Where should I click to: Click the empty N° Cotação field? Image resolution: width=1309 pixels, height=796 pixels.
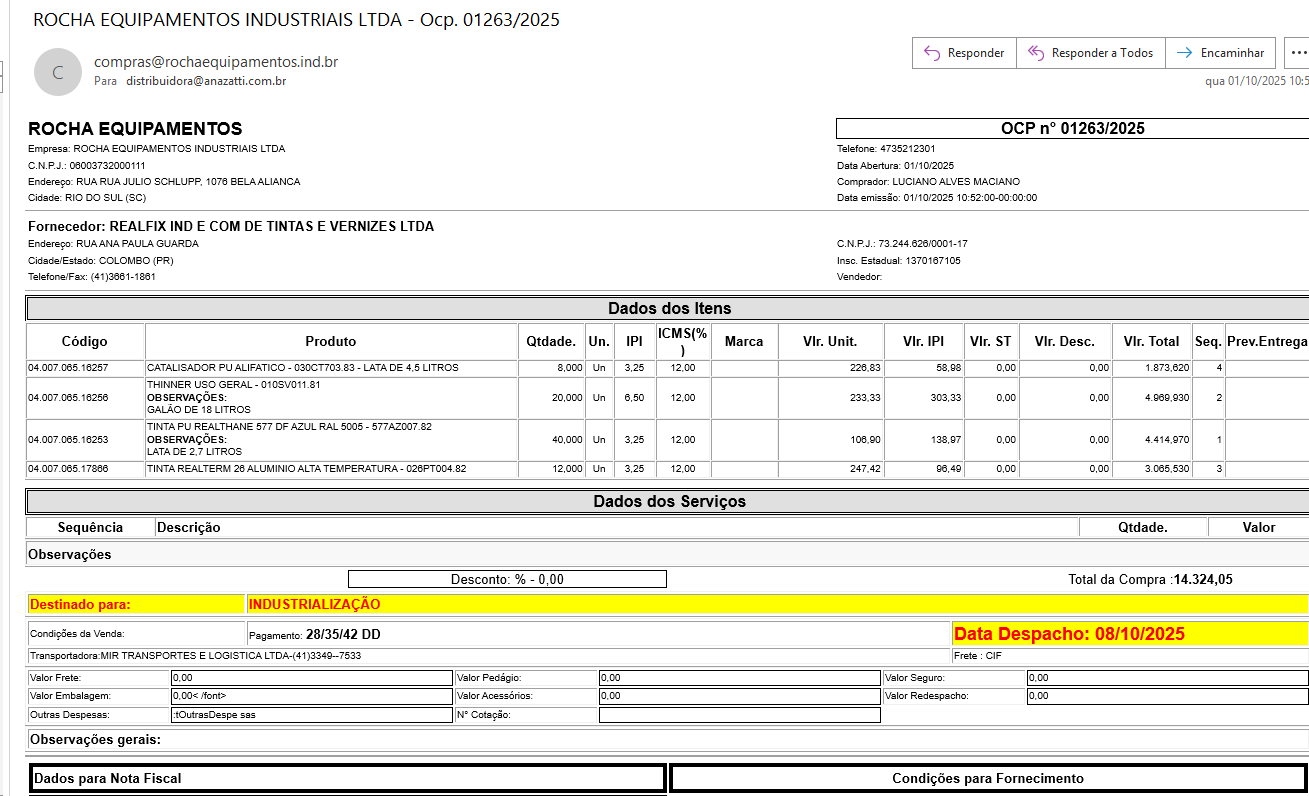tap(739, 715)
